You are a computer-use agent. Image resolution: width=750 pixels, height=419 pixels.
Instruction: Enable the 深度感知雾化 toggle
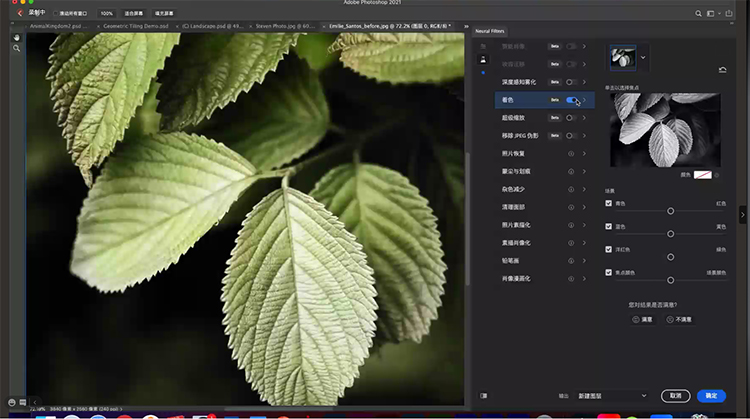tap(572, 82)
